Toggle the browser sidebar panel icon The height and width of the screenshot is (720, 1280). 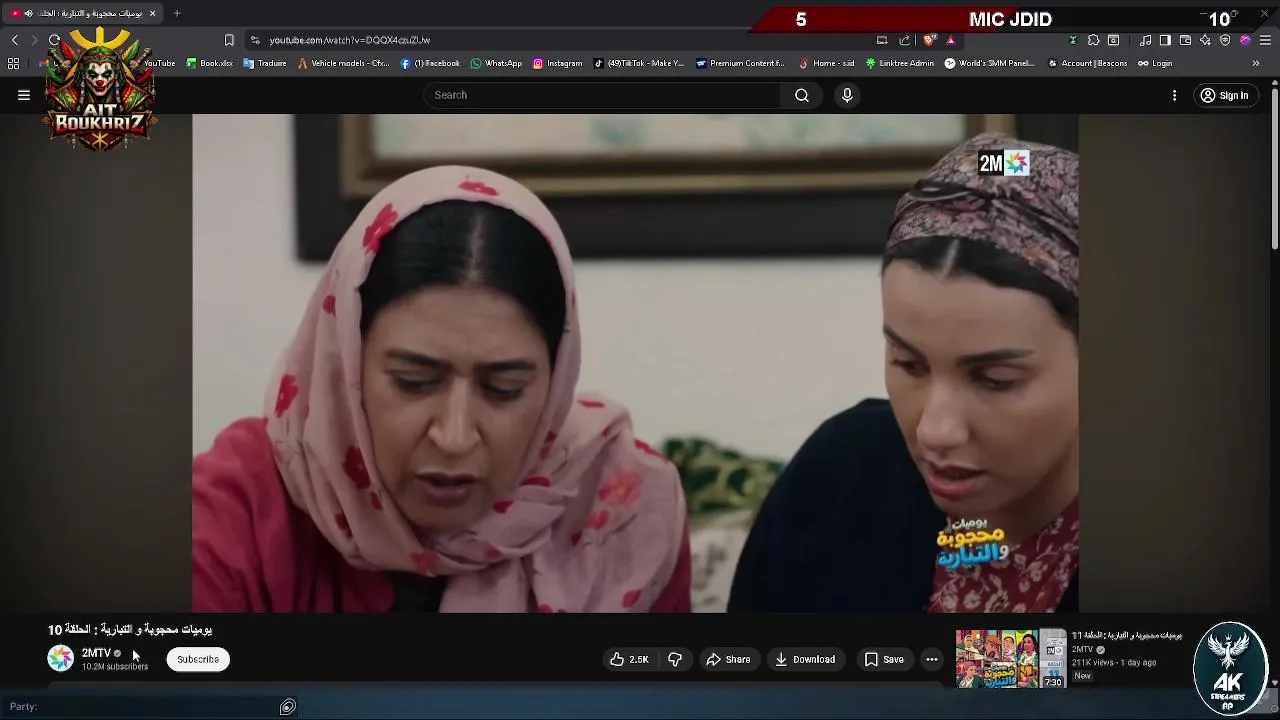(x=1165, y=40)
